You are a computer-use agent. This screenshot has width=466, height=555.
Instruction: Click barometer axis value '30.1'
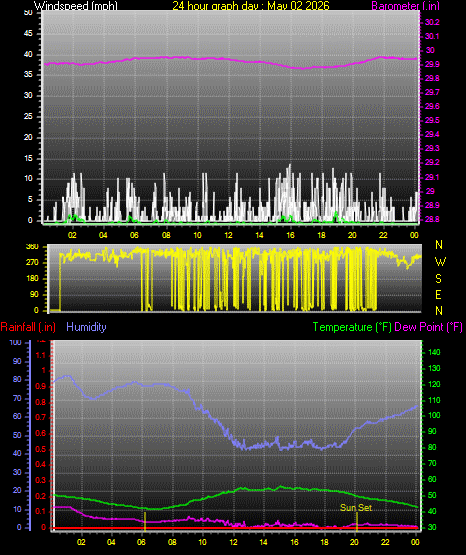click(432, 36)
